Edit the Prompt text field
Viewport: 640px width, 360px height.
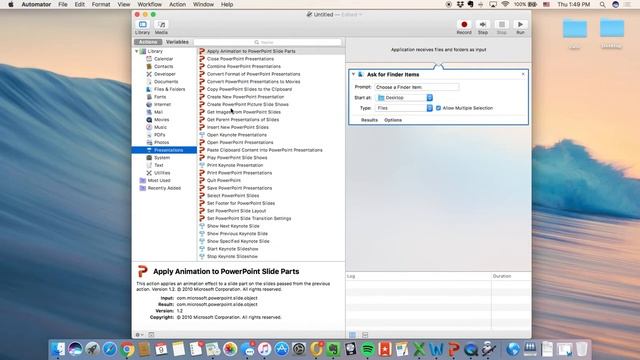(416, 87)
